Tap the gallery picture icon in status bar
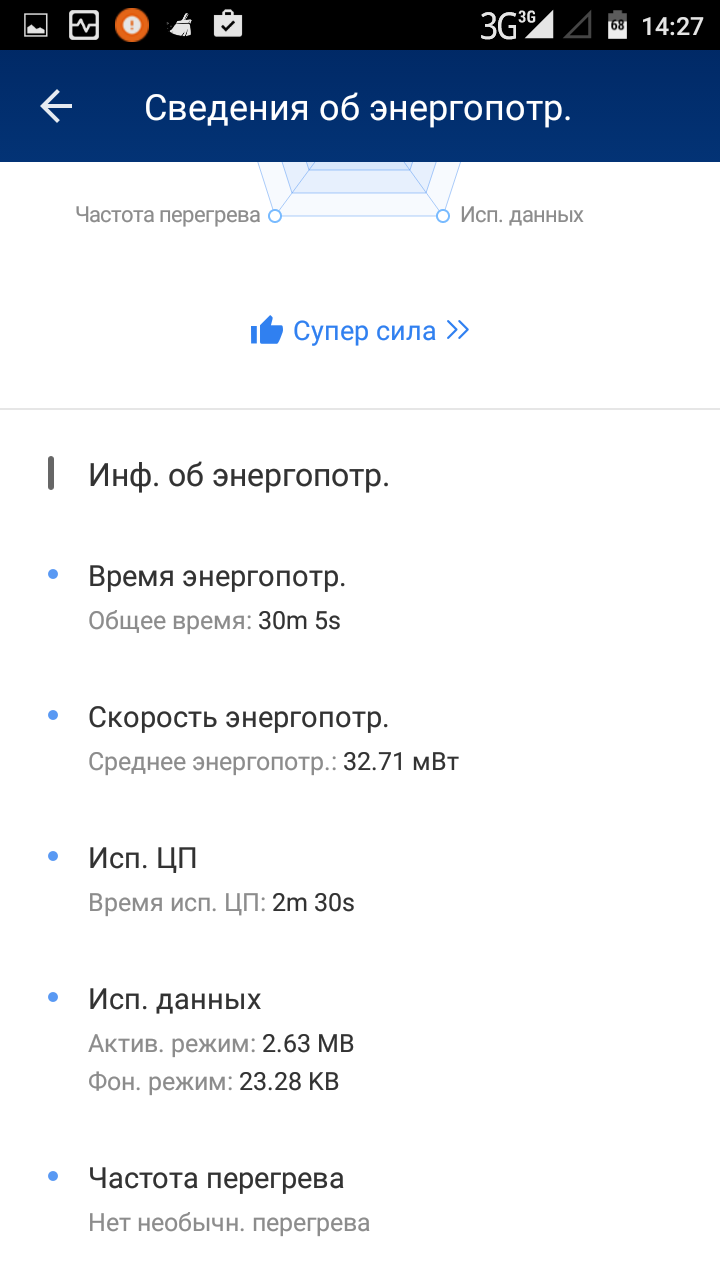720x1280 pixels. point(36,24)
